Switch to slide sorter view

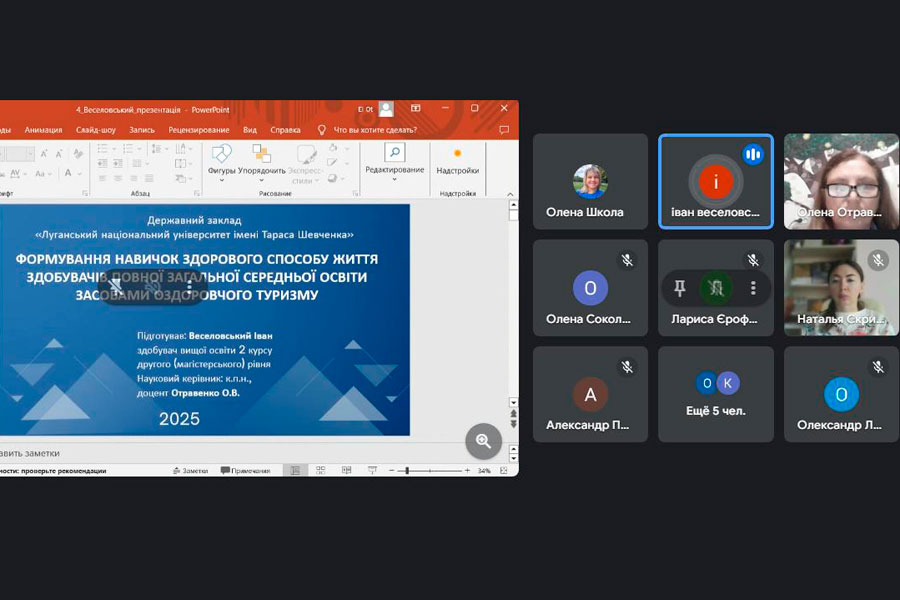tap(320, 470)
